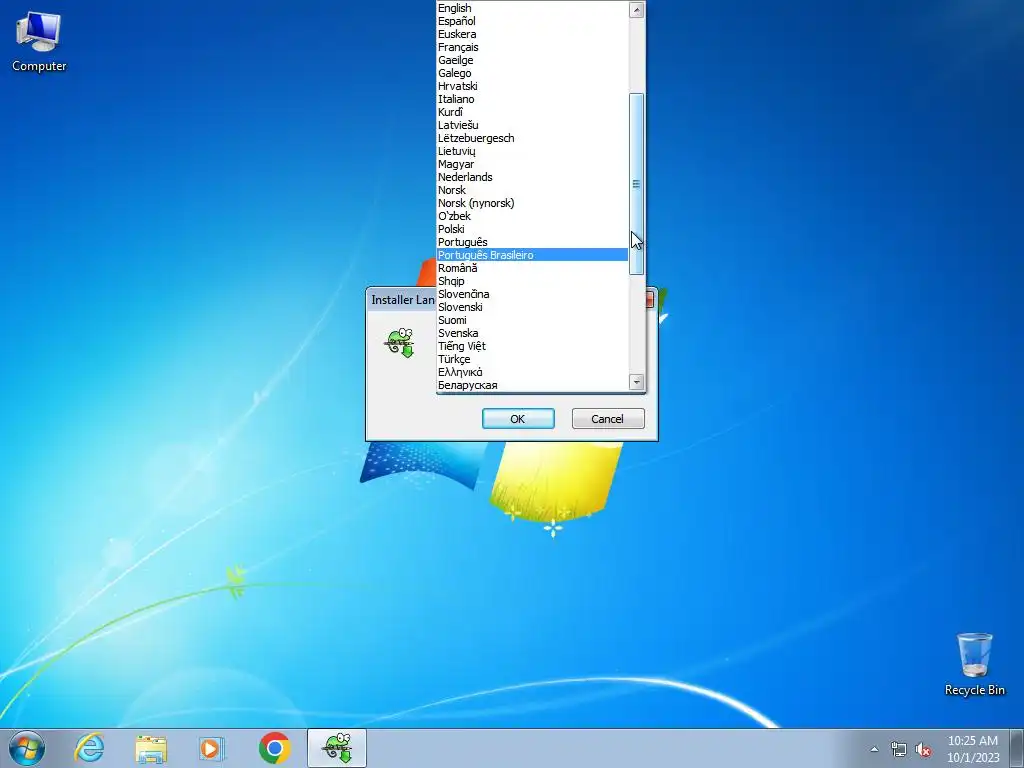Choose Hrvatski in the dropdown list

(532, 86)
